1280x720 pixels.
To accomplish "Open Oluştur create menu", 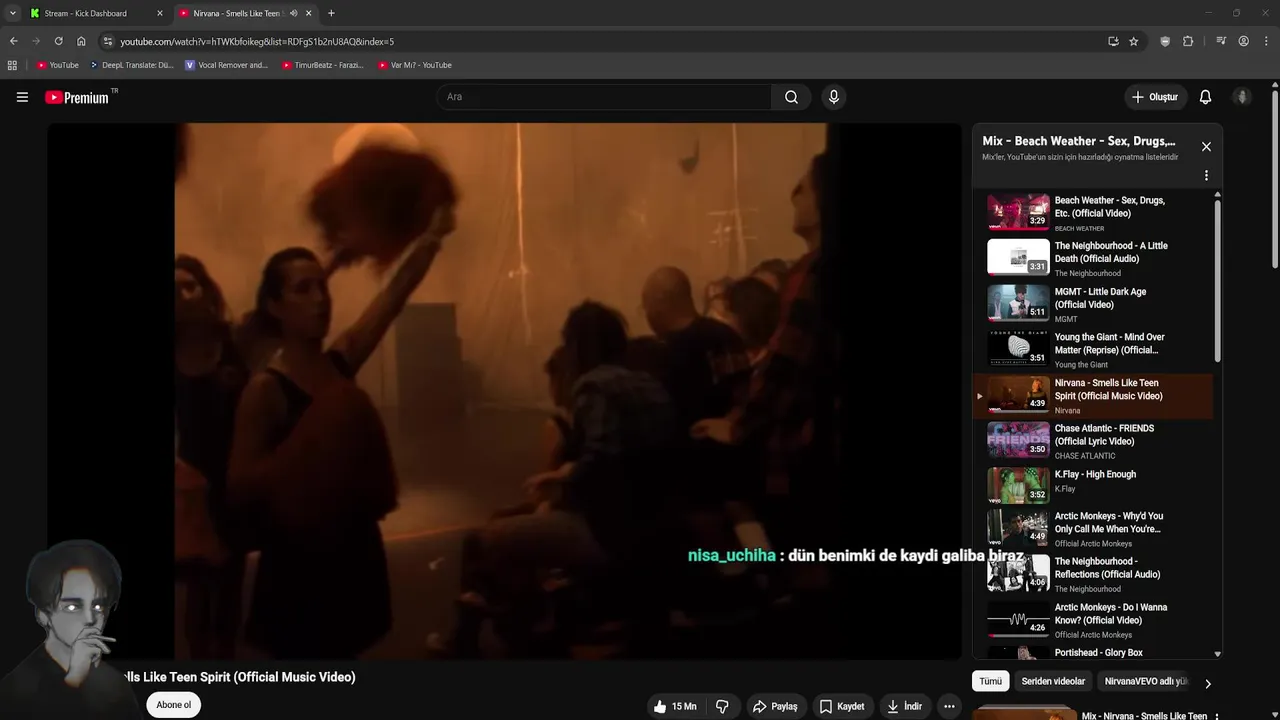I will (x=1155, y=97).
